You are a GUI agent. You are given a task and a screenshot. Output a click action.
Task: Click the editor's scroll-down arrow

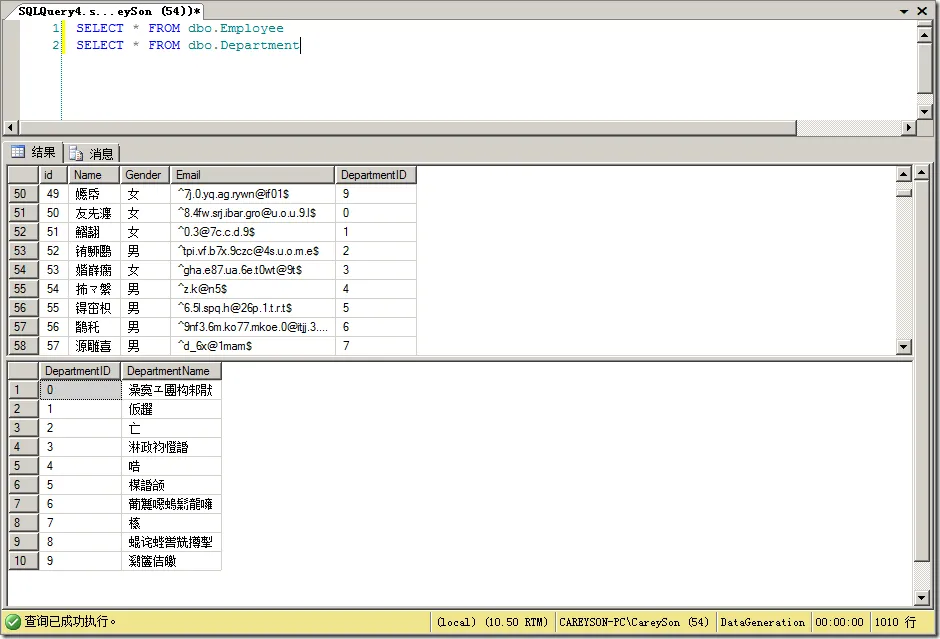coord(925,112)
